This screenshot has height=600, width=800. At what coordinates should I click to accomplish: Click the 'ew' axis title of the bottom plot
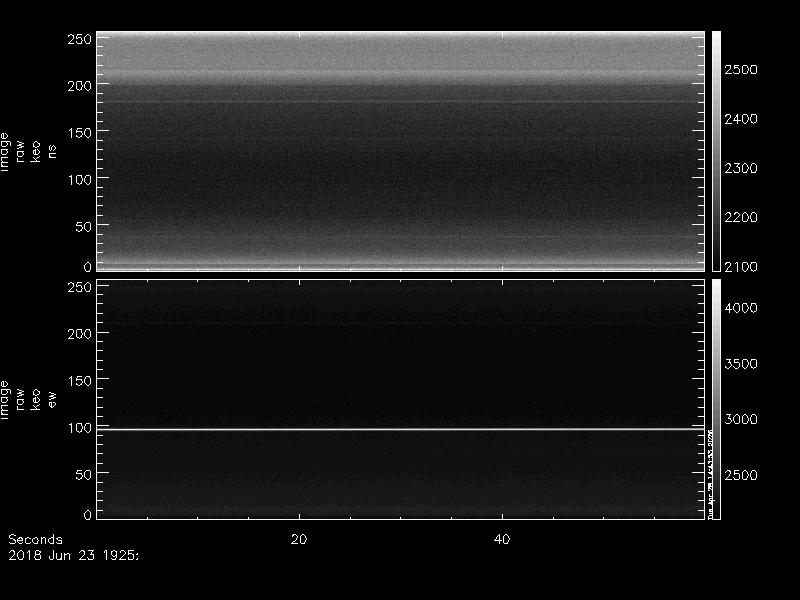[52, 399]
